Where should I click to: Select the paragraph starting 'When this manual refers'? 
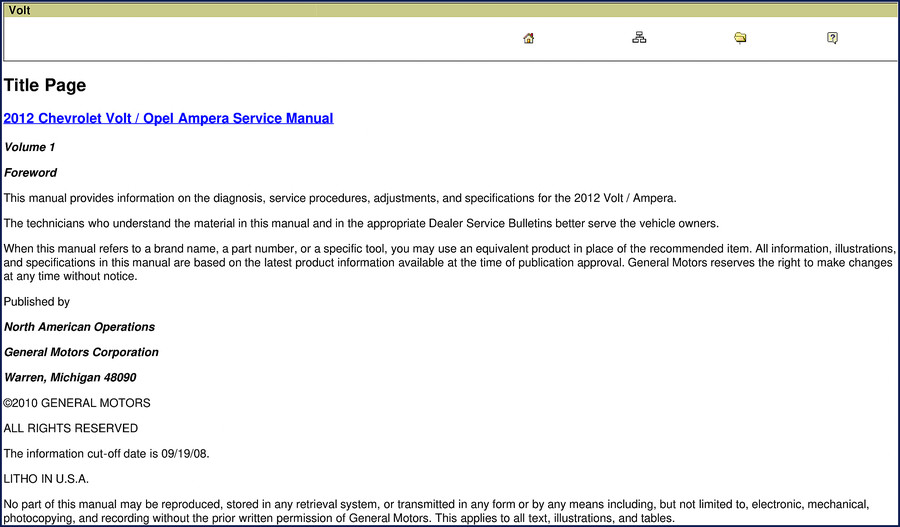coord(449,262)
